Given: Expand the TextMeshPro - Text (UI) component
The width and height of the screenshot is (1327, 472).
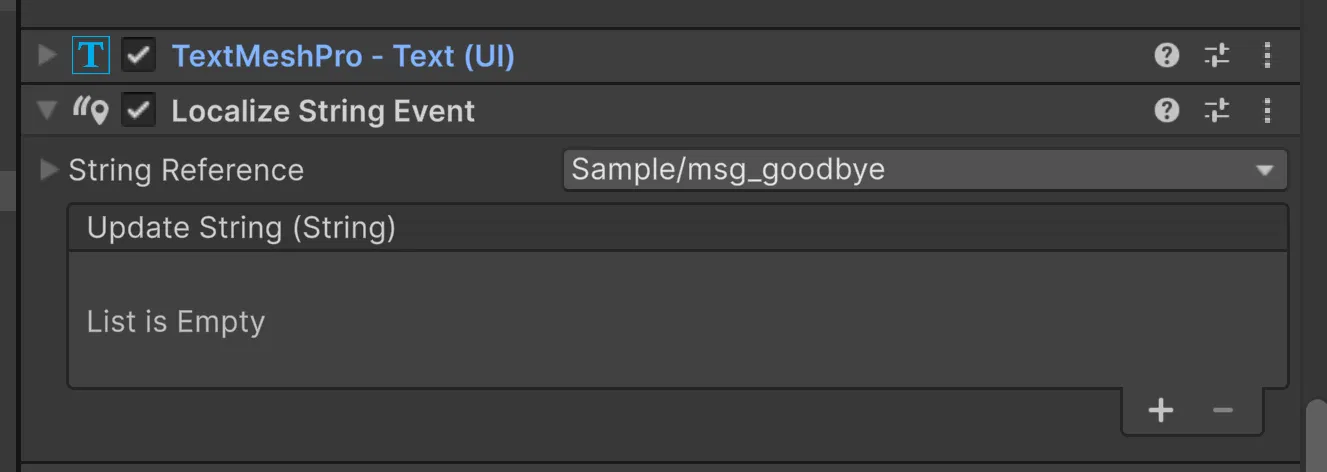Looking at the screenshot, I should (47, 56).
